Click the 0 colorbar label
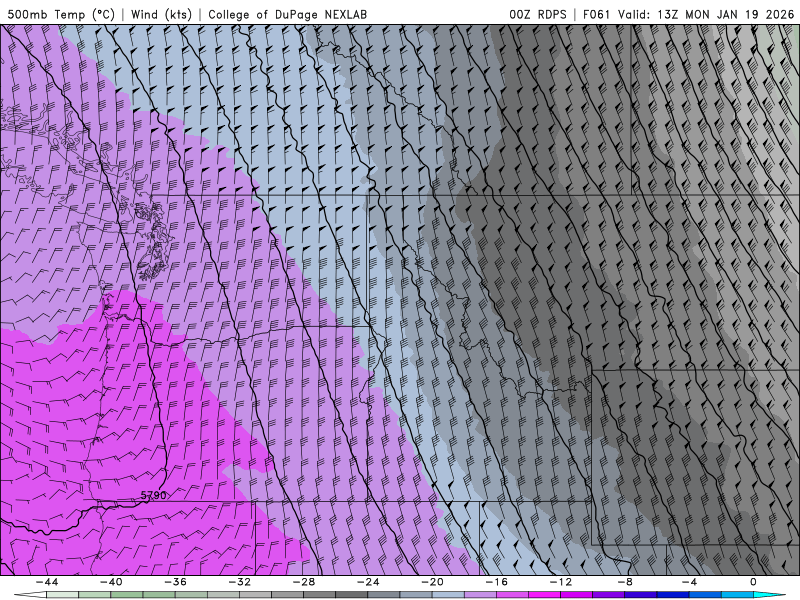The width and height of the screenshot is (800, 600). tap(753, 582)
